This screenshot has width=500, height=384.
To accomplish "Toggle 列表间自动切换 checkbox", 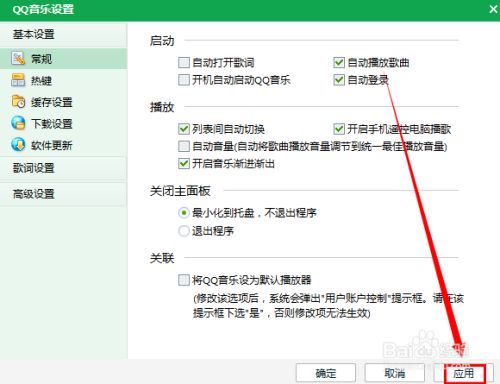I will click(184, 129).
